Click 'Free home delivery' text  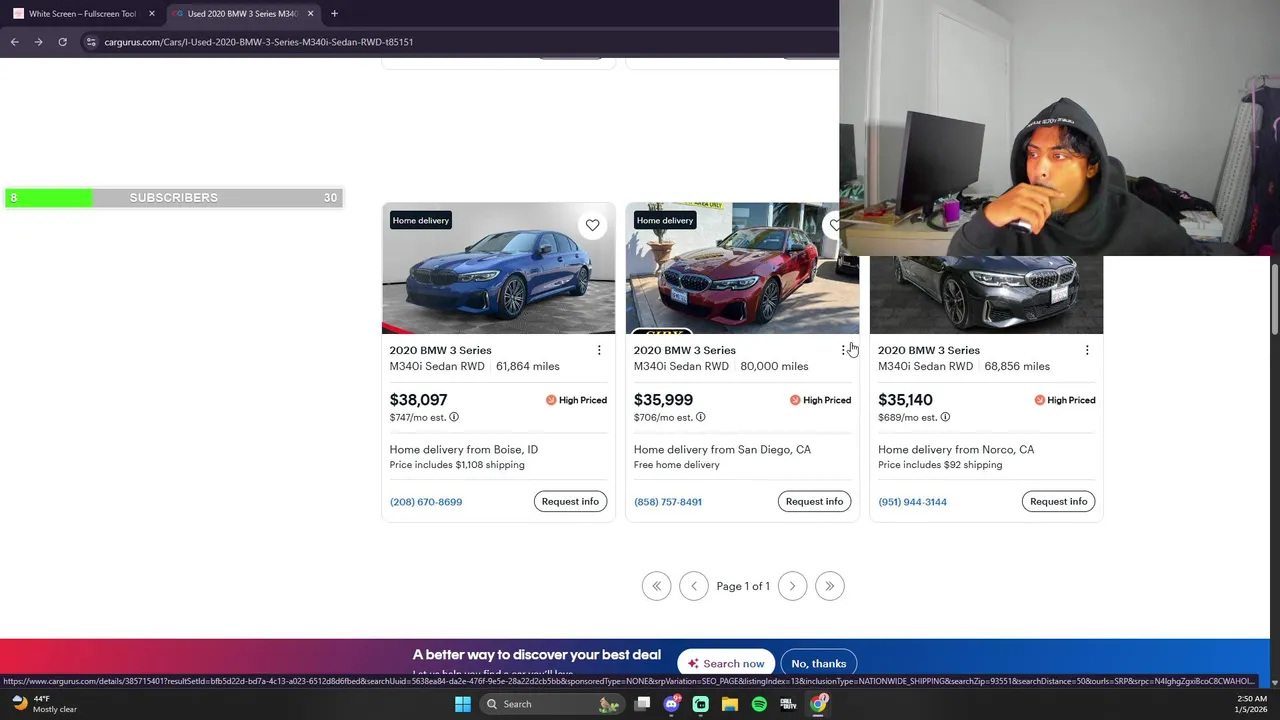click(x=676, y=465)
